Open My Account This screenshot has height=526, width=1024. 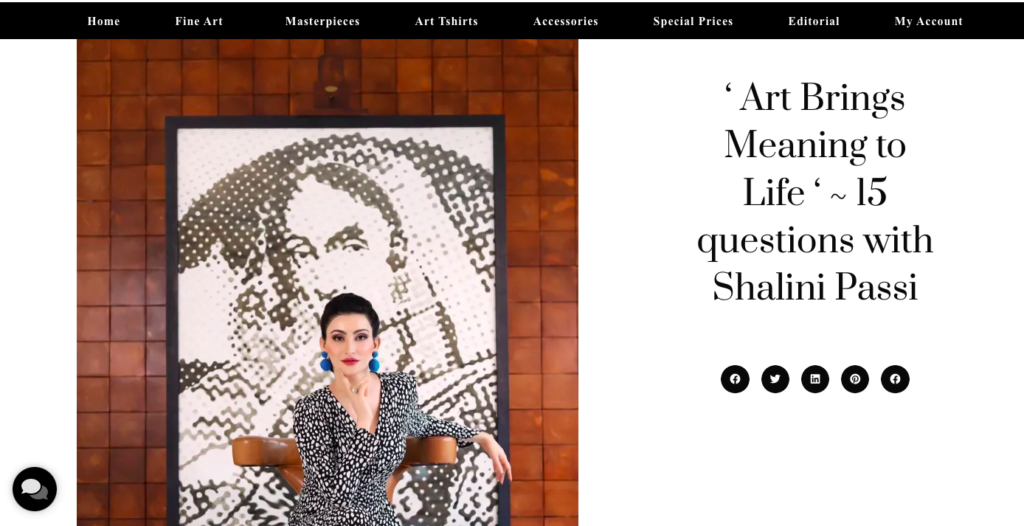[928, 21]
